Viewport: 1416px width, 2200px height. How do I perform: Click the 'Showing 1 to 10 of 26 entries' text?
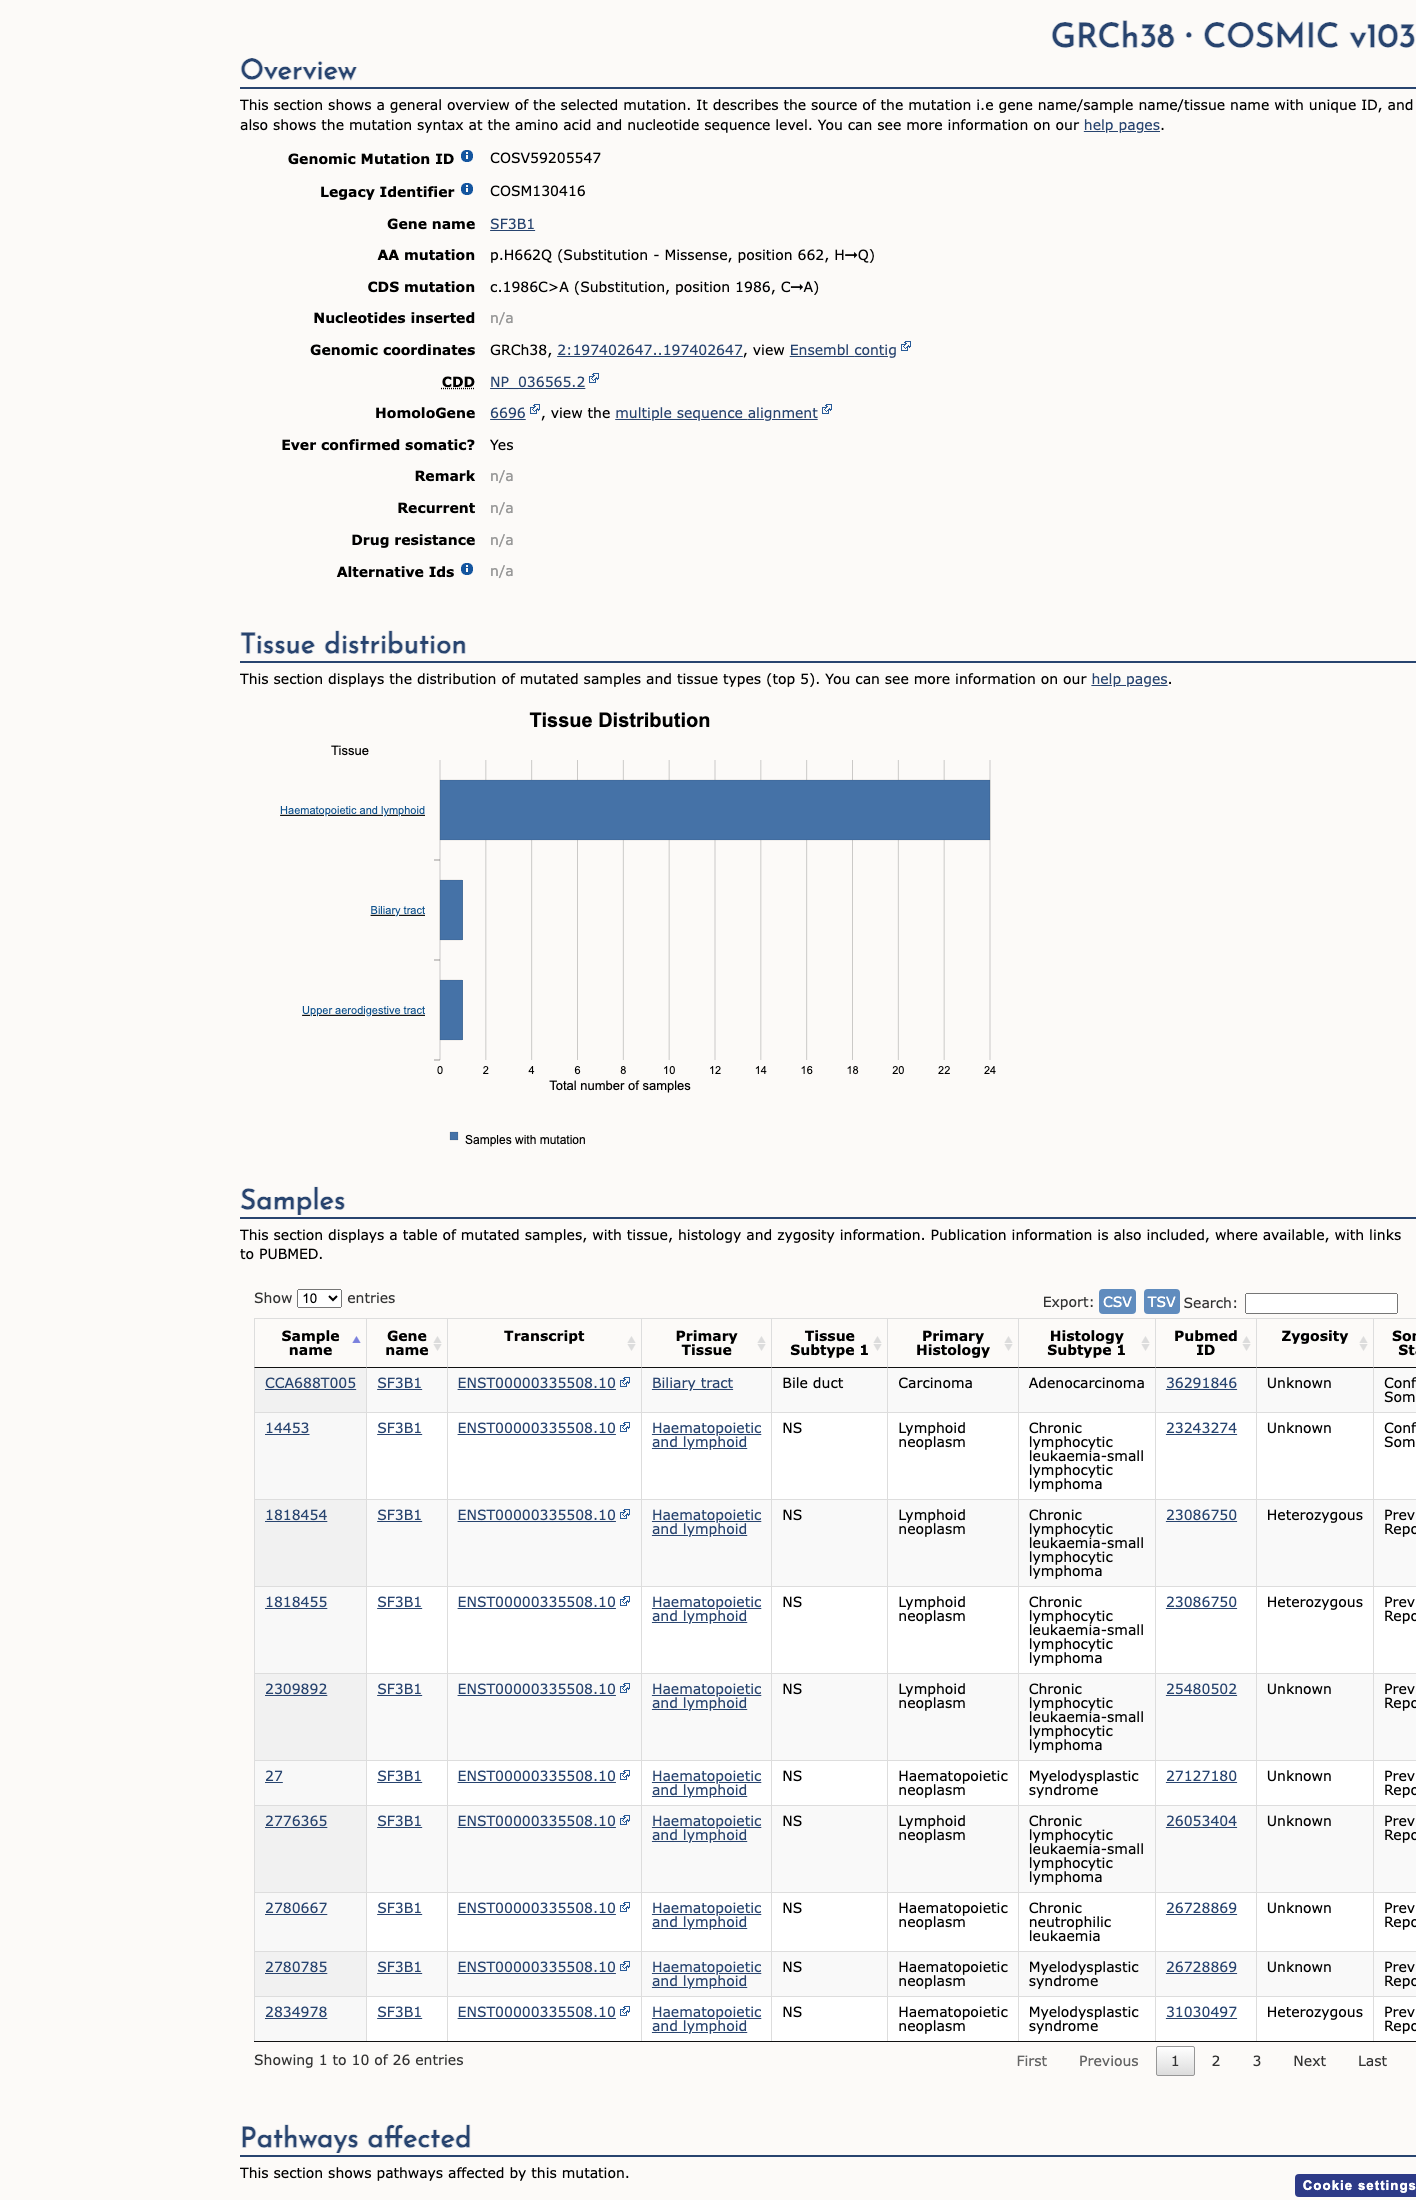click(359, 2060)
